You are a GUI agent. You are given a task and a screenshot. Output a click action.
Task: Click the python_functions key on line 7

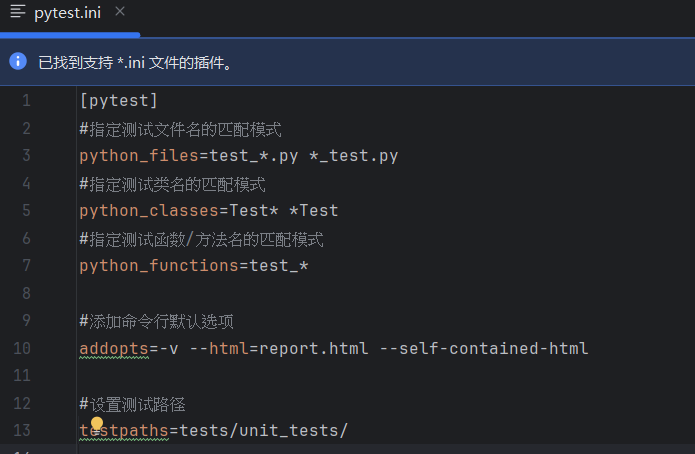159,266
